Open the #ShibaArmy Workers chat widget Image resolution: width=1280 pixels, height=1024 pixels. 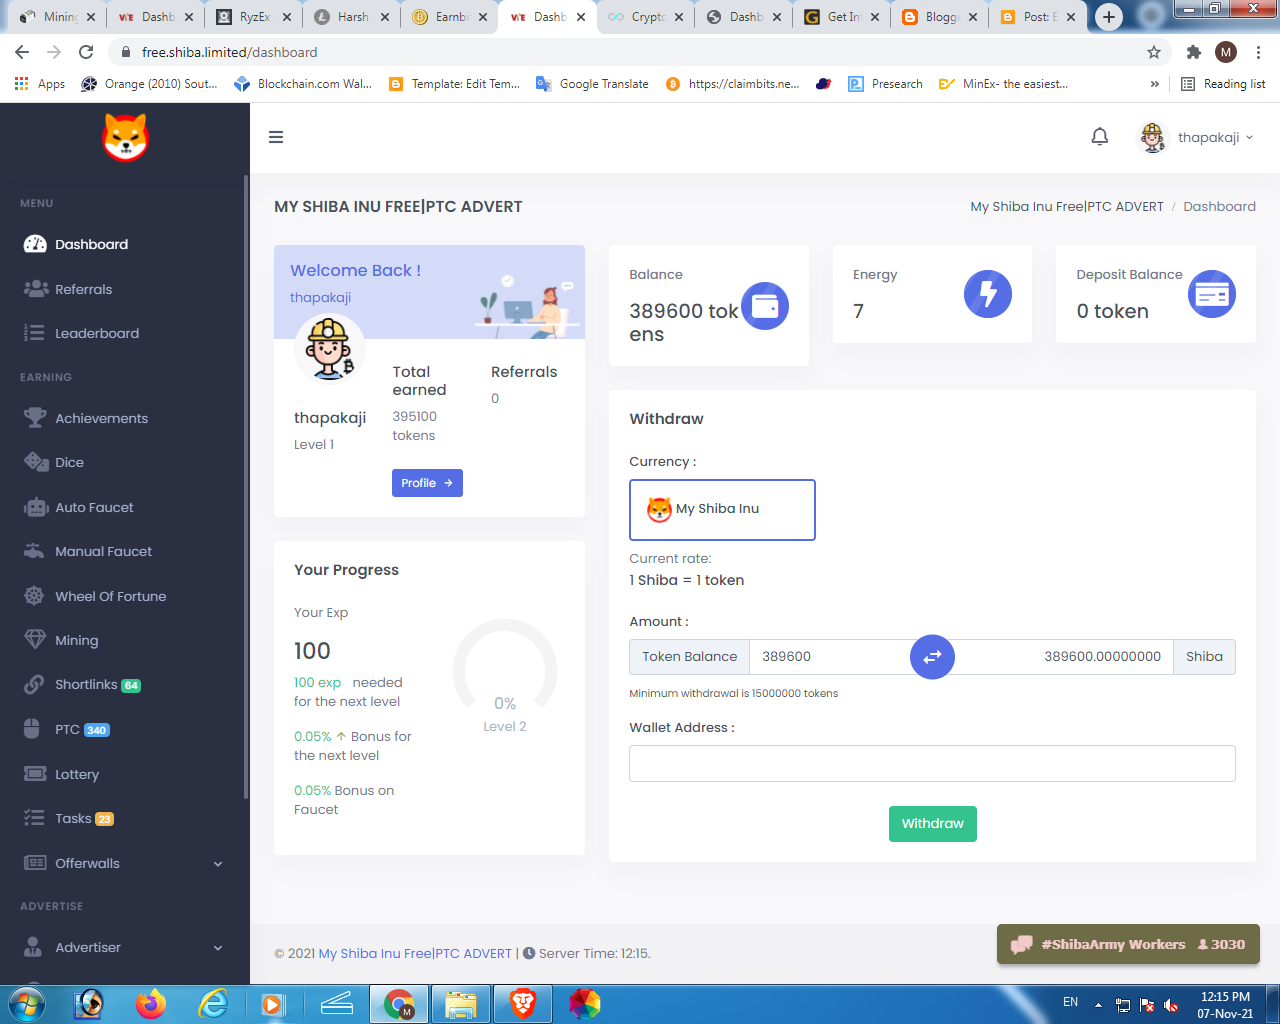pyautogui.click(x=1128, y=944)
